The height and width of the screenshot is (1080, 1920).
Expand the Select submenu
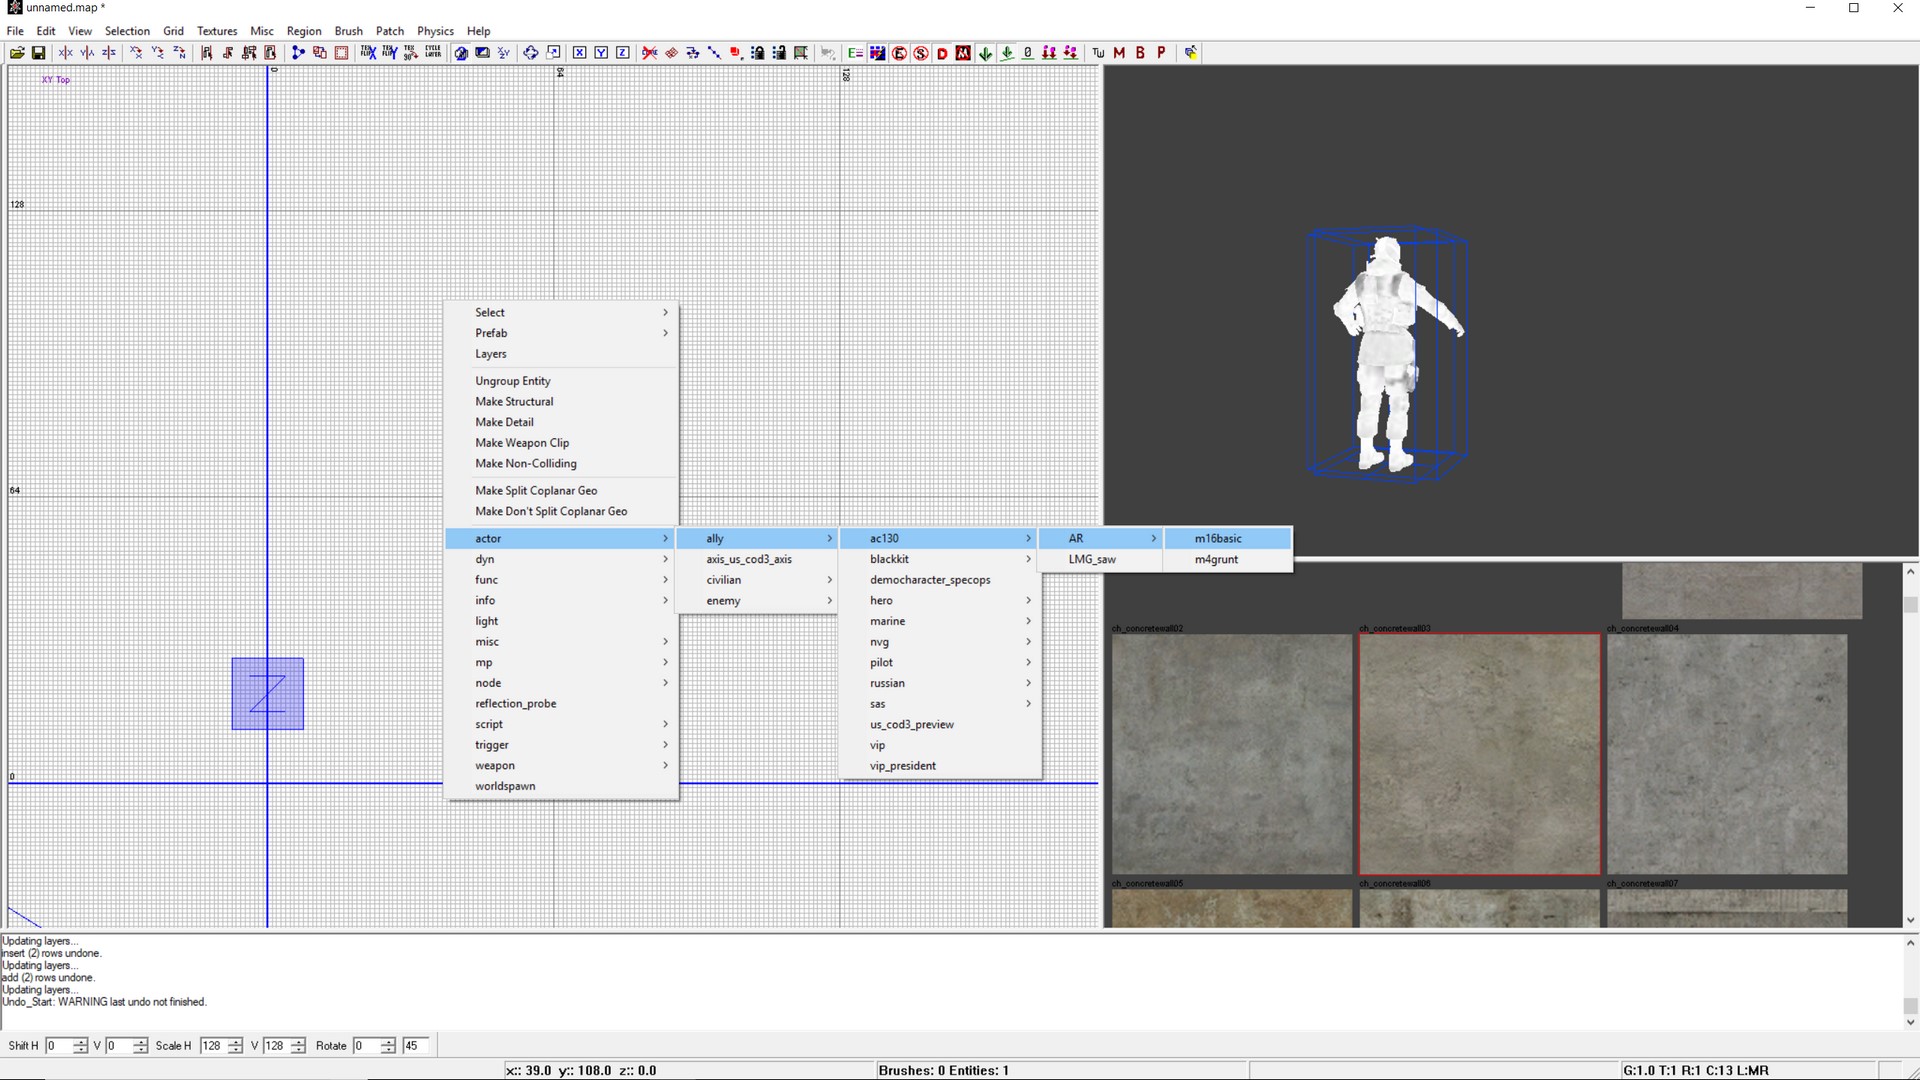[x=562, y=312]
